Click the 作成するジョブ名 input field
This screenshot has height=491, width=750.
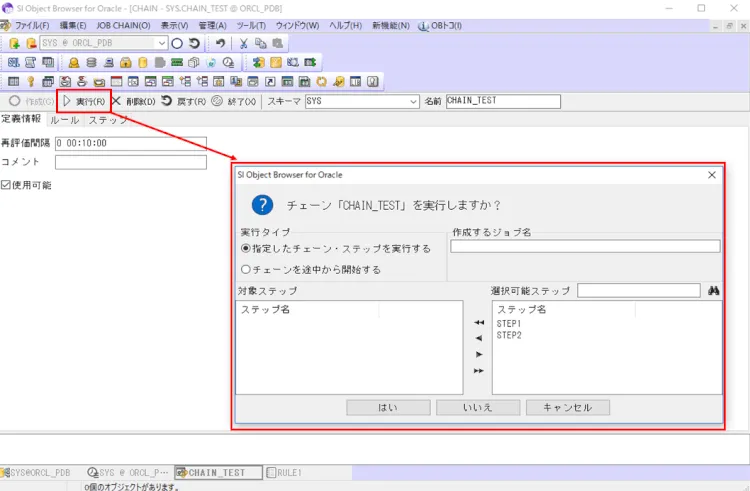click(585, 246)
